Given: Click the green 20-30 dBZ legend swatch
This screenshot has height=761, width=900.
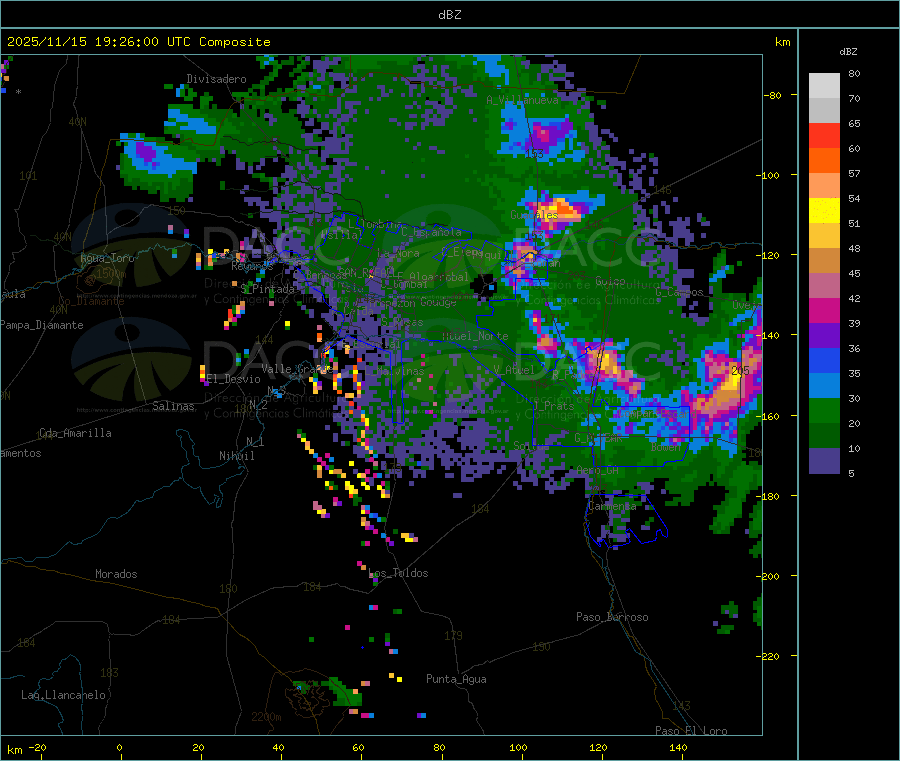Looking at the screenshot, I should (x=824, y=410).
